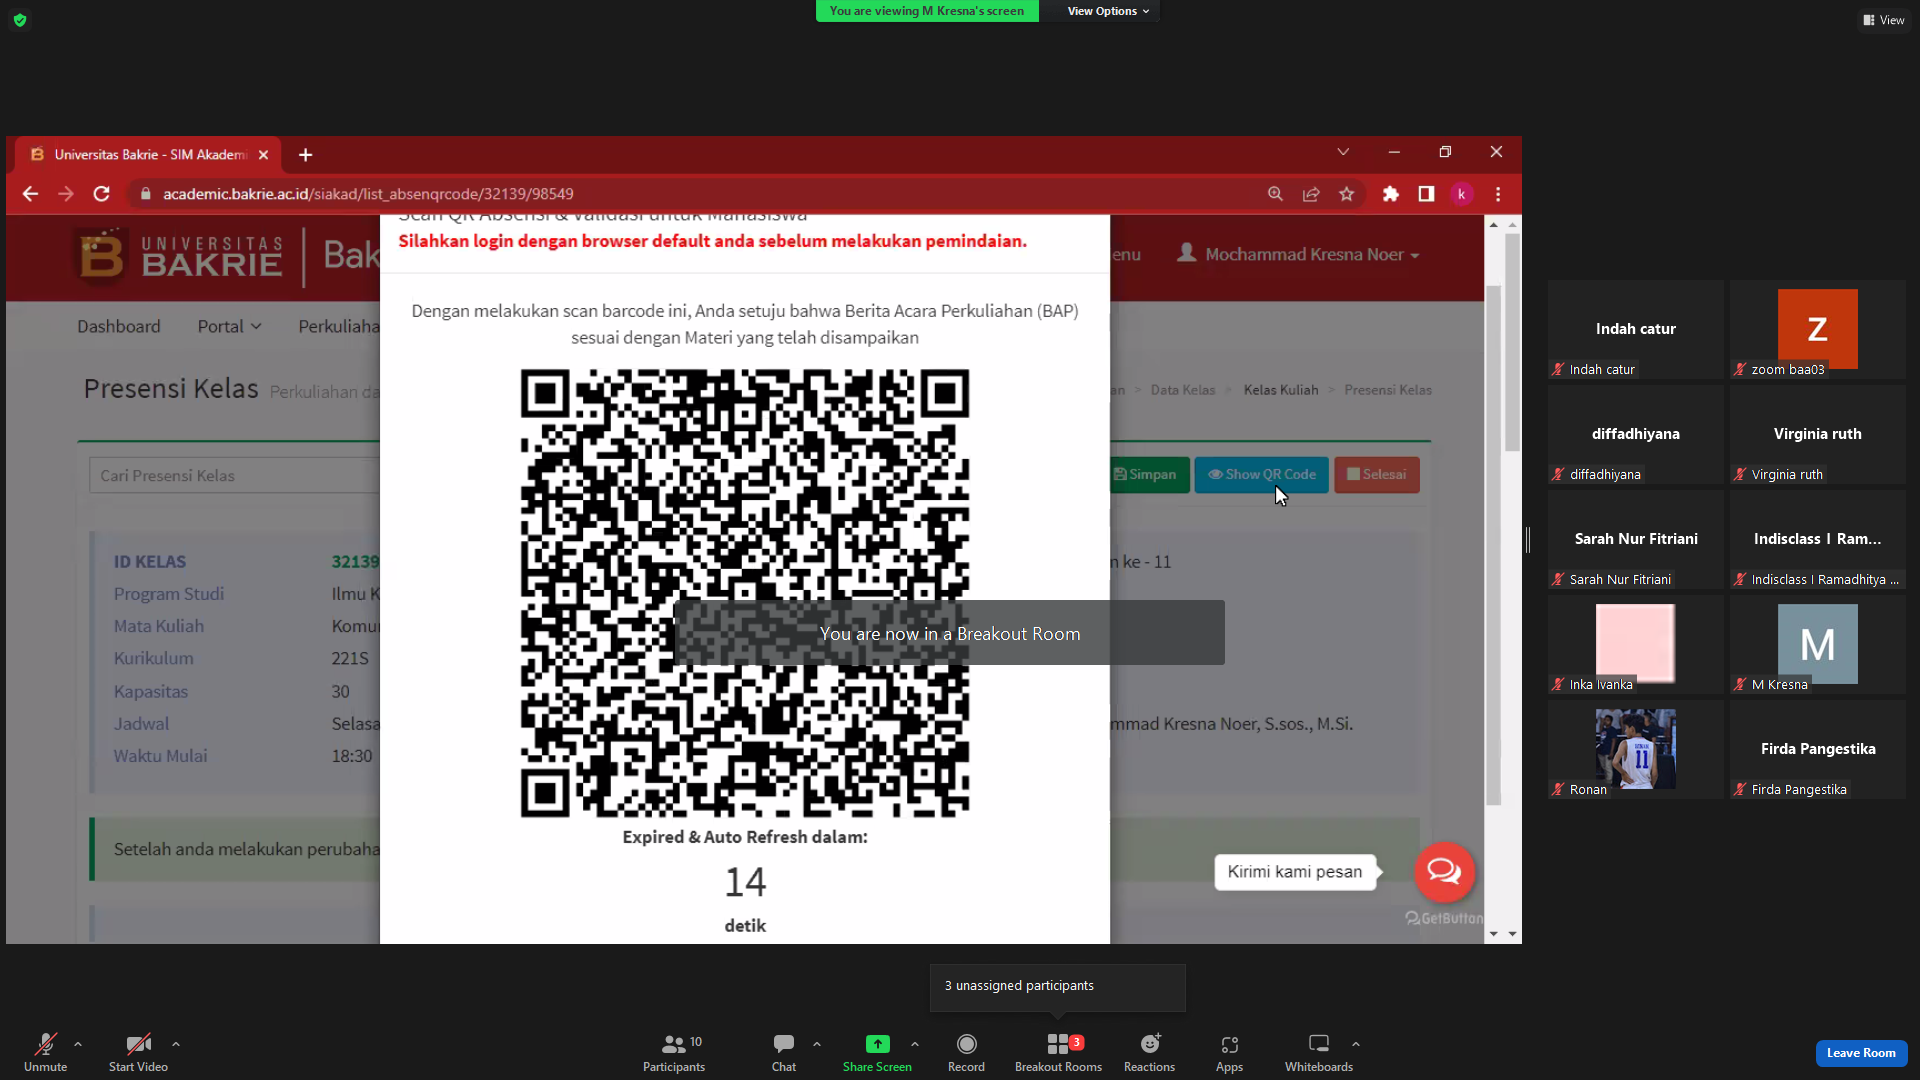The width and height of the screenshot is (1920, 1080).
Task: Open the Data Kelas breadcrumb link
Action: coord(1183,390)
